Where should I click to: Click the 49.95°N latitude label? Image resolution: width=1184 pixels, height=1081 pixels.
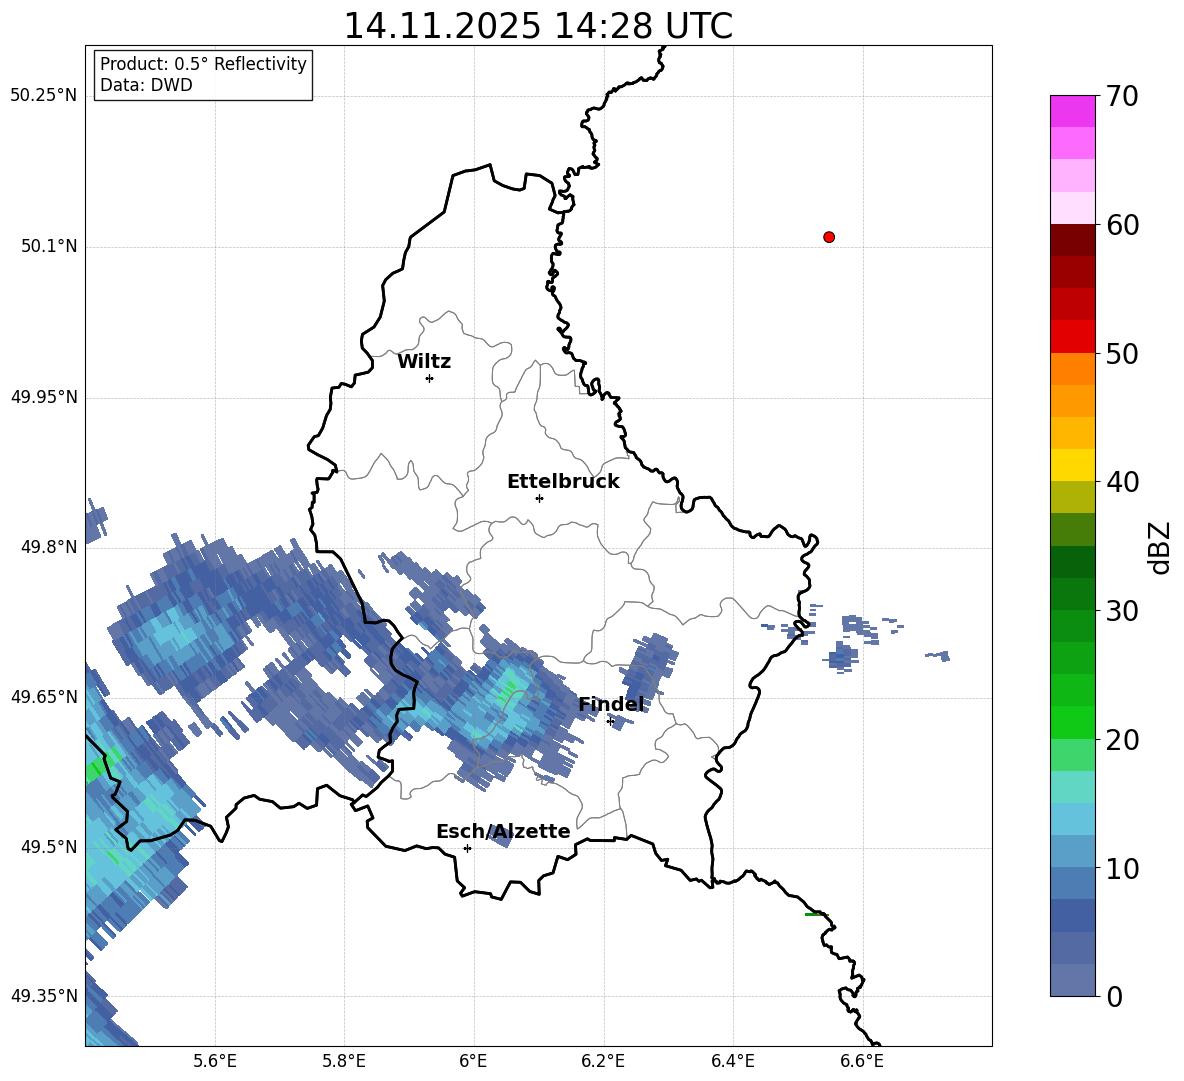click(x=44, y=397)
